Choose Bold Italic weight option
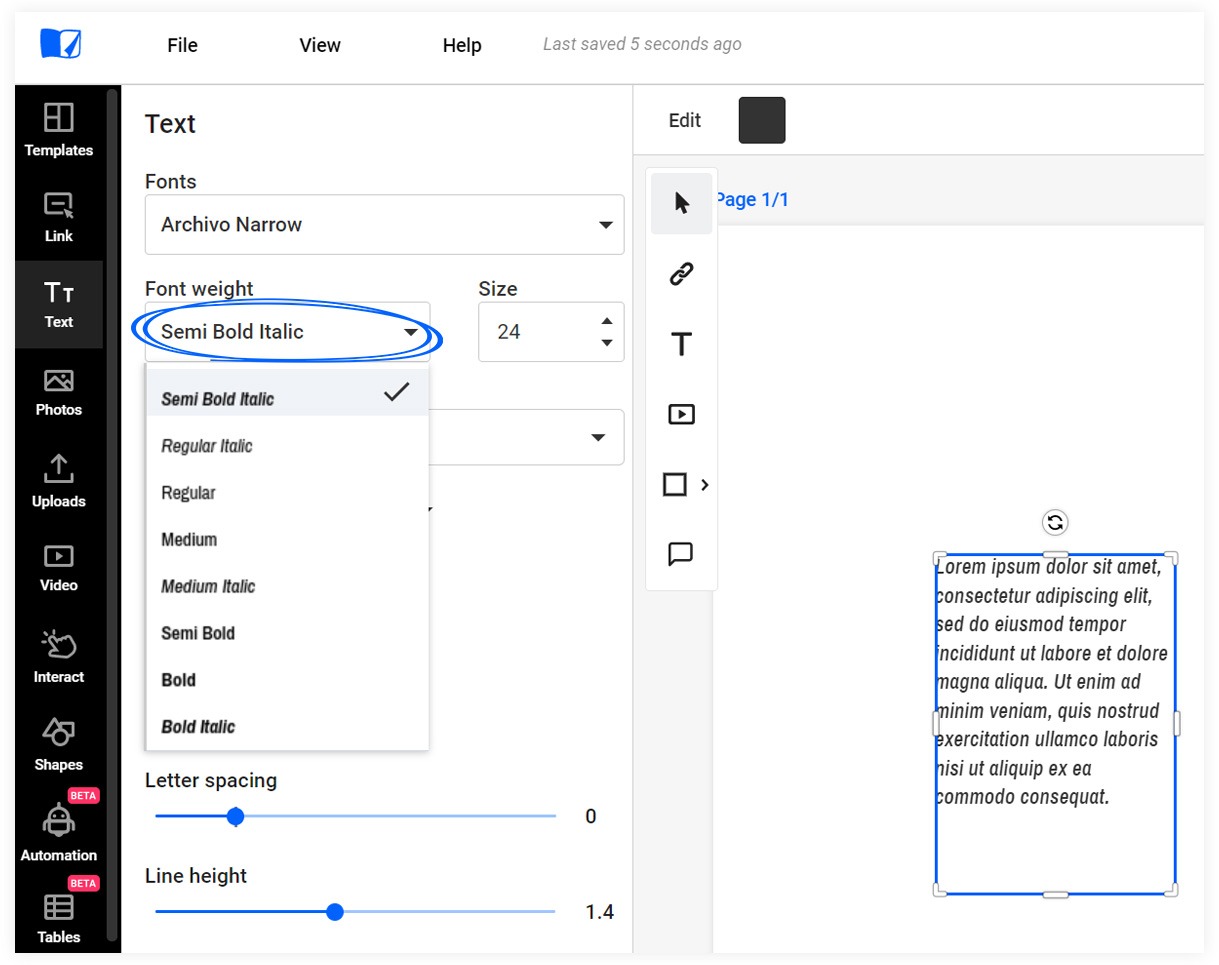The image size is (1219, 965). pos(288,727)
